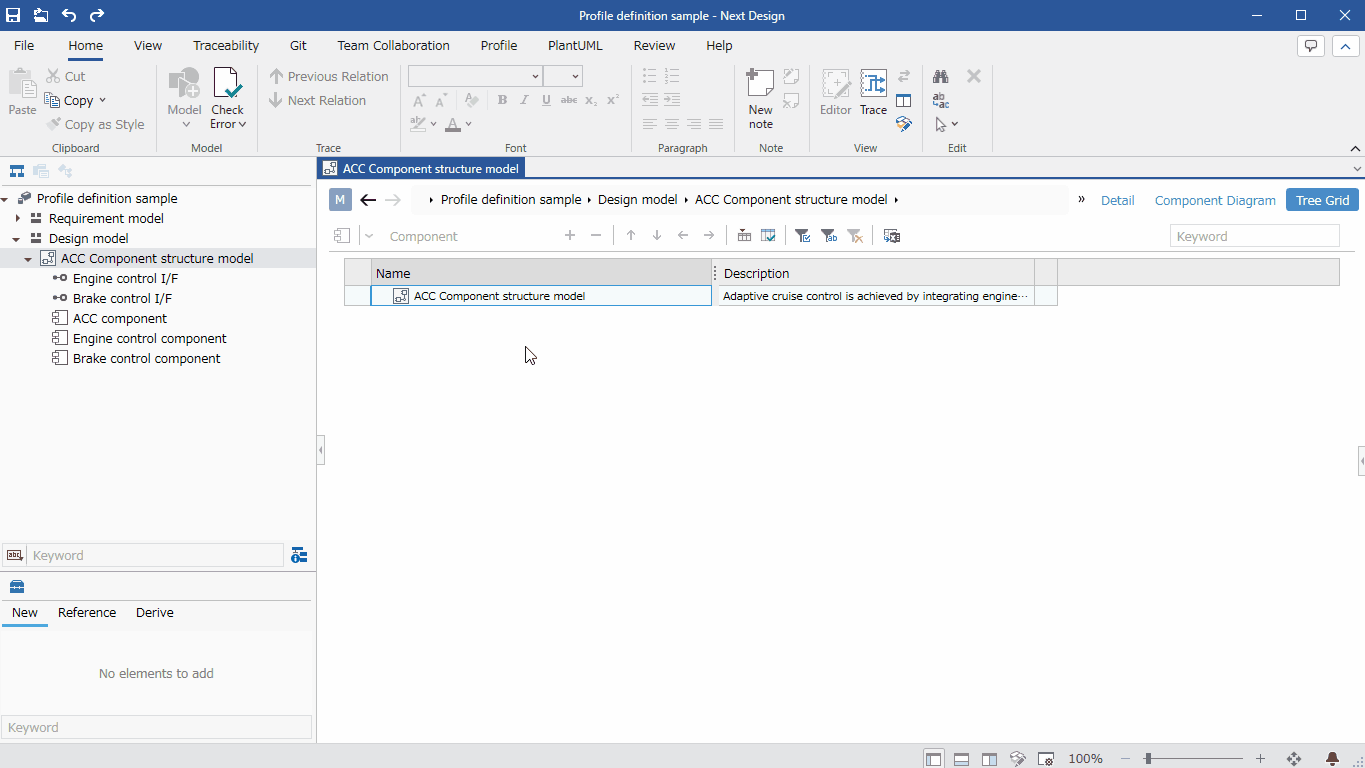
Task: Click the Redo arrow in title bar
Action: pos(97,15)
